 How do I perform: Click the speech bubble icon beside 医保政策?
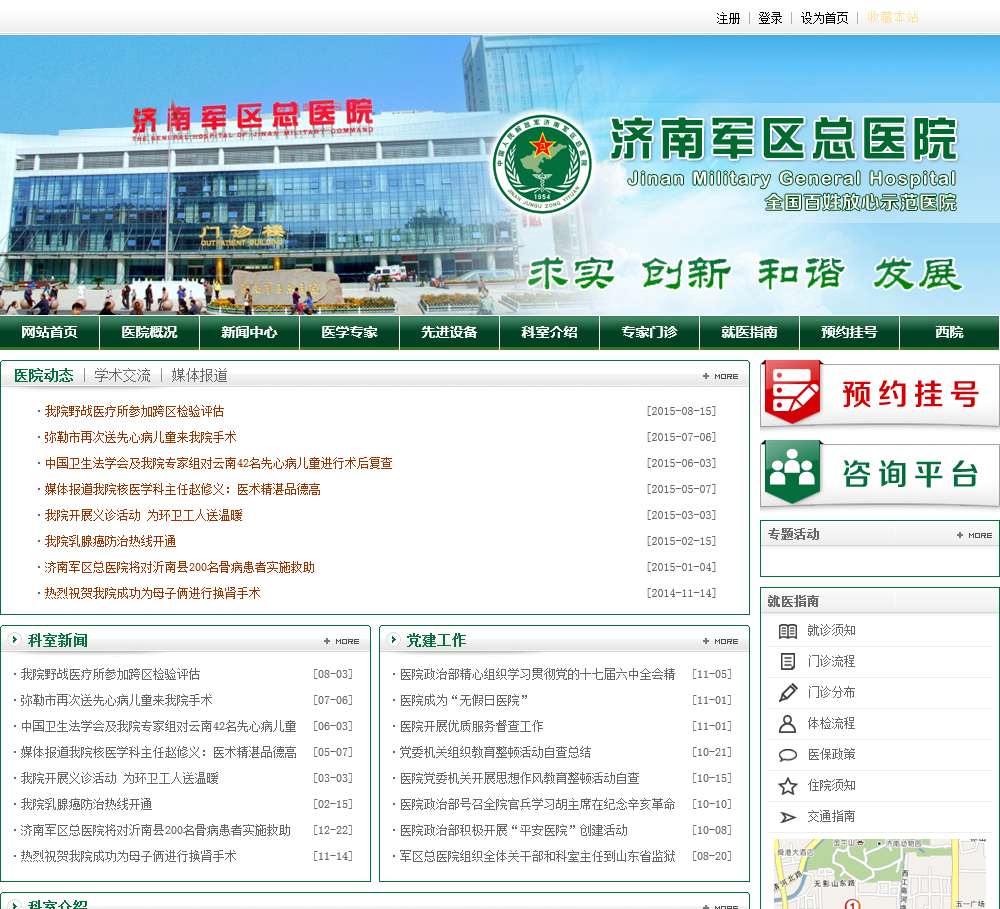pyautogui.click(x=788, y=755)
